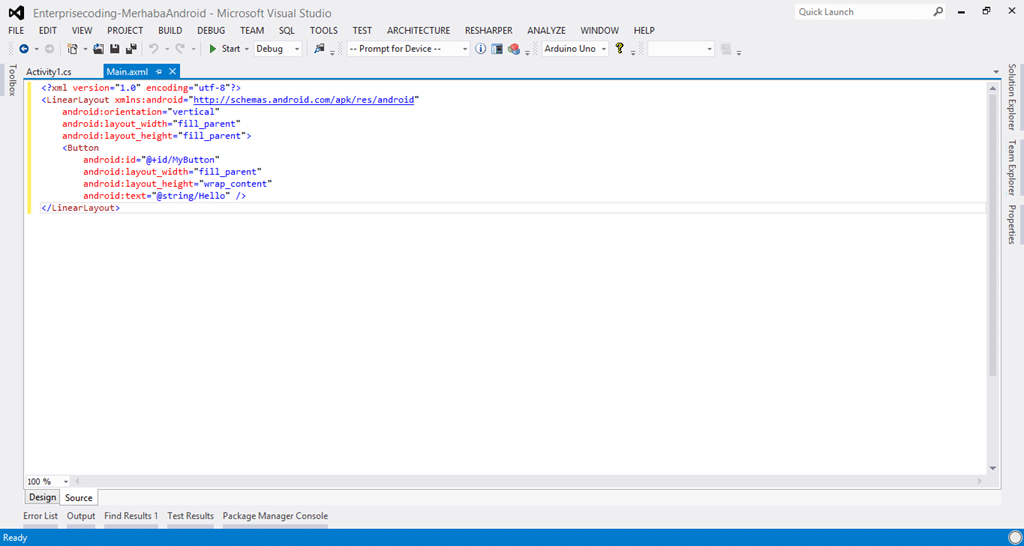Screen dimensions: 1024x546
Task: Open the Output panel tab
Action: click(x=81, y=516)
